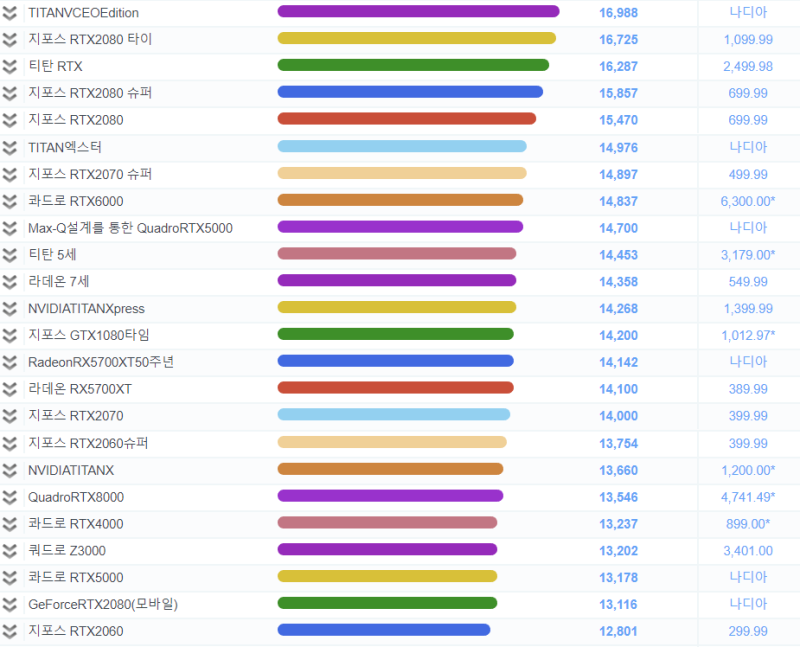Viewport: 800px width, 647px height.
Task: Expand the RadeonRX5700XT50주년 row chevron
Action: pos(10,362)
